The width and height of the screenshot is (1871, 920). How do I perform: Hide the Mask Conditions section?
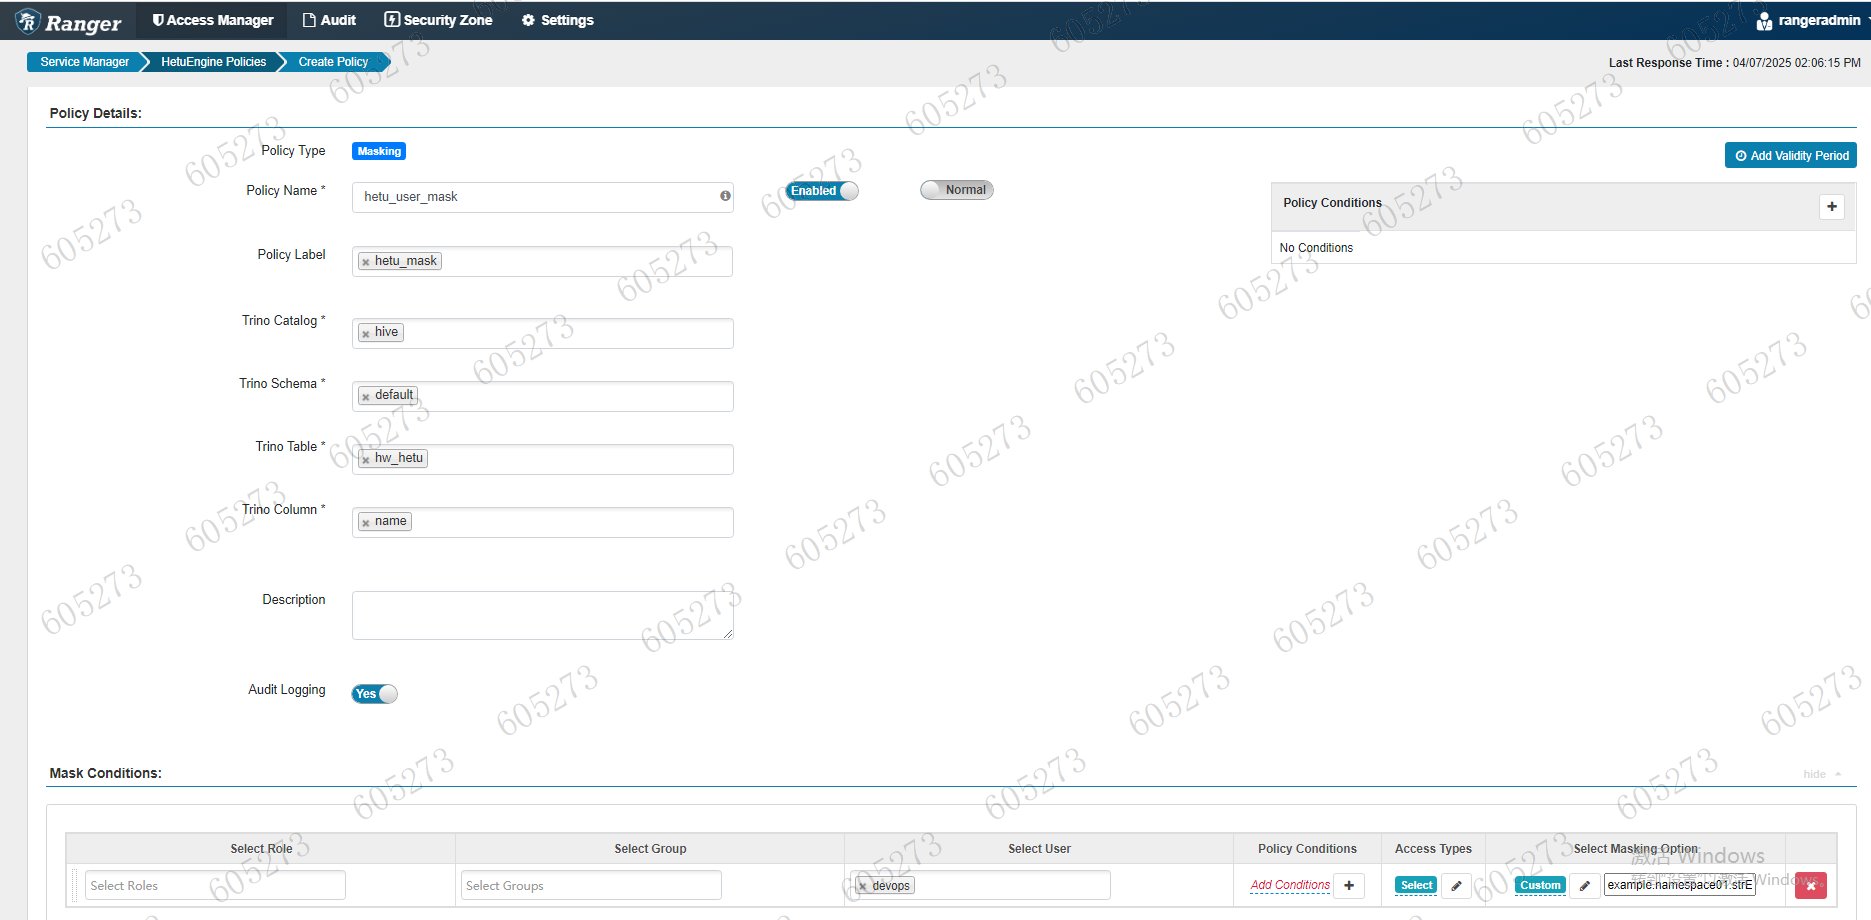click(1822, 774)
